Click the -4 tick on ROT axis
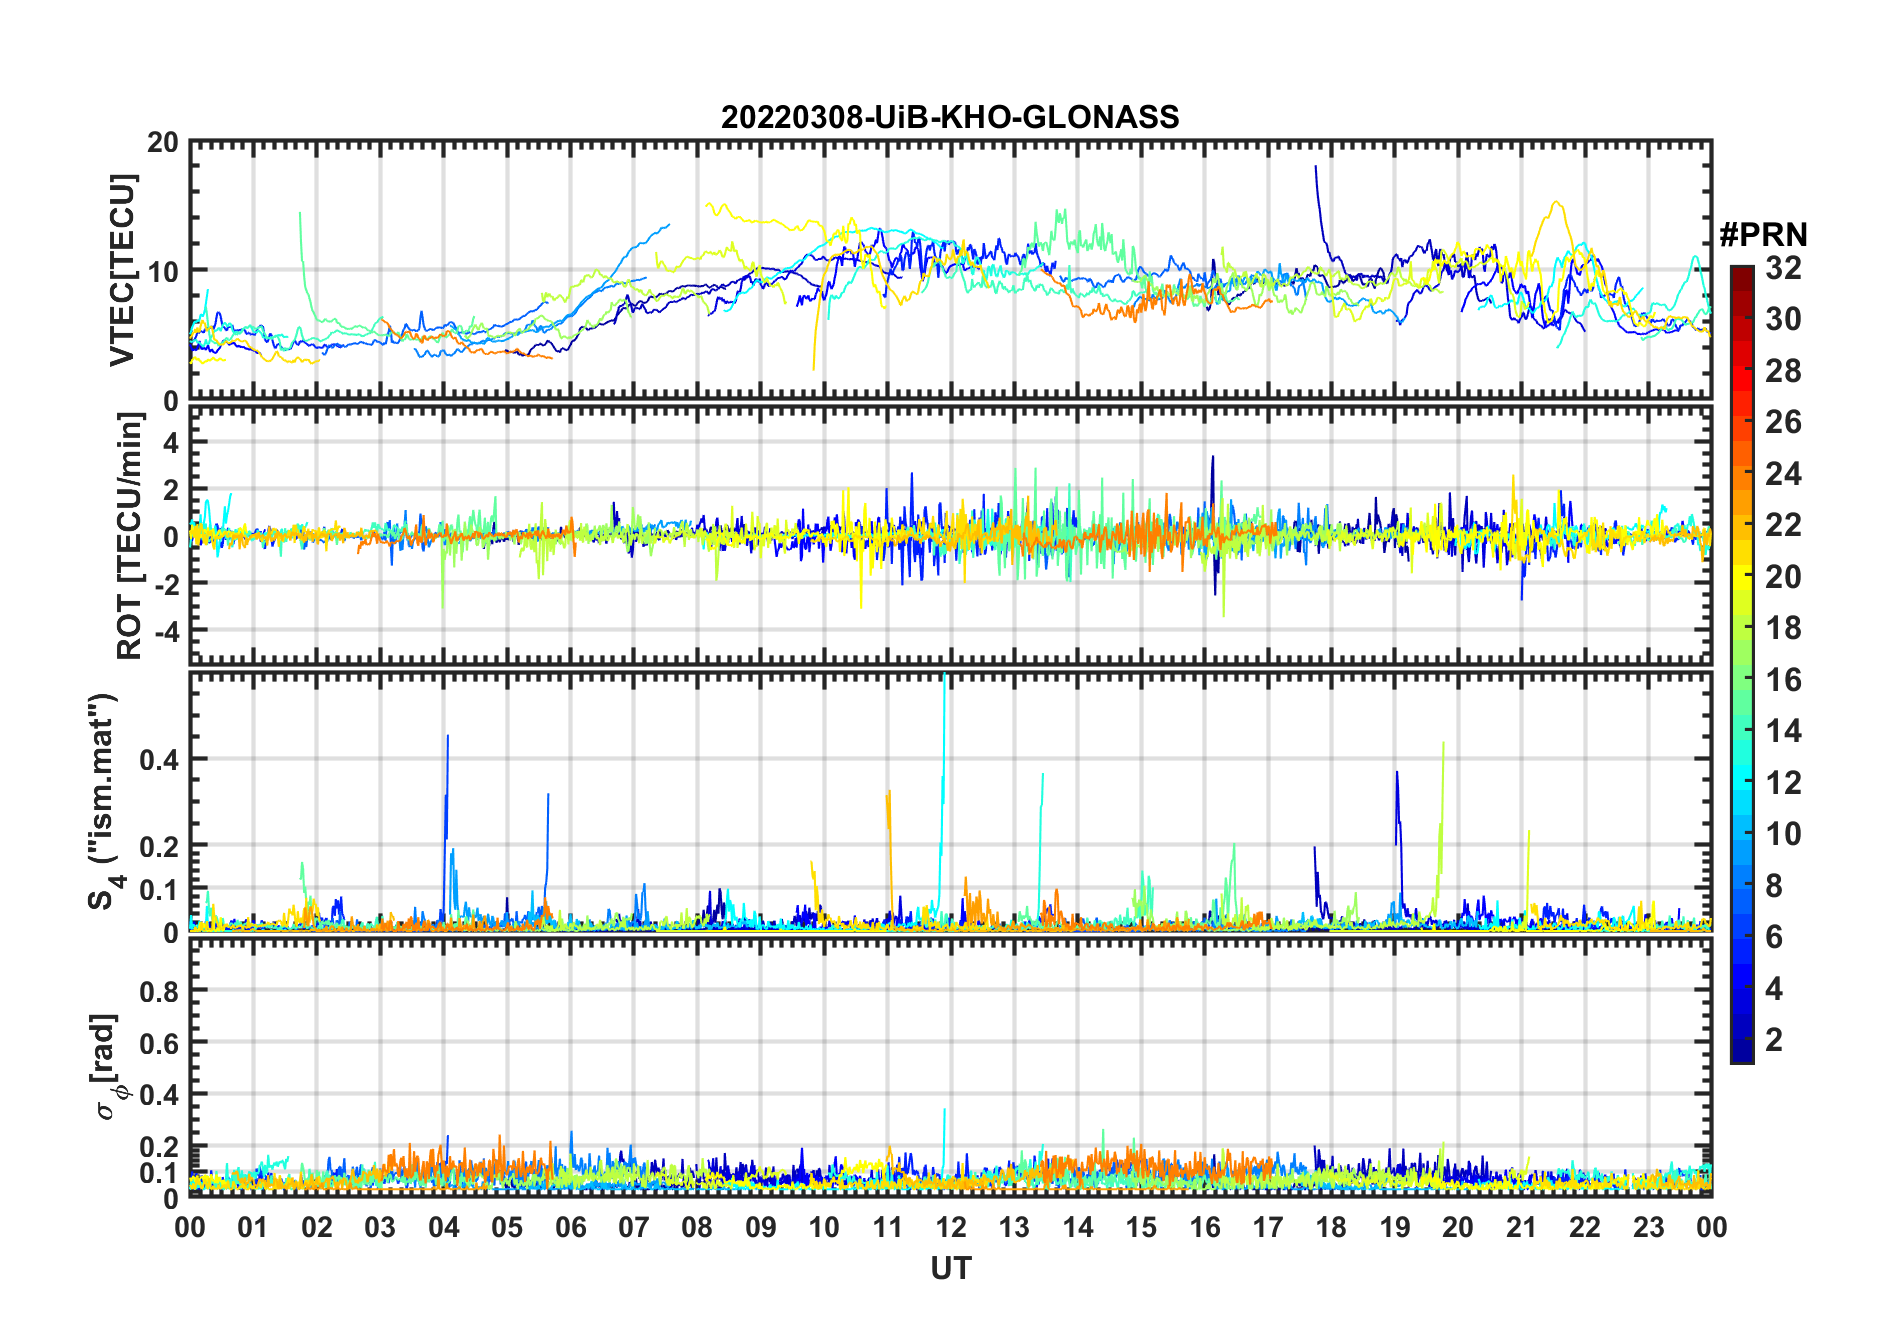Screen dimensions: 1902x1330 pos(165,631)
